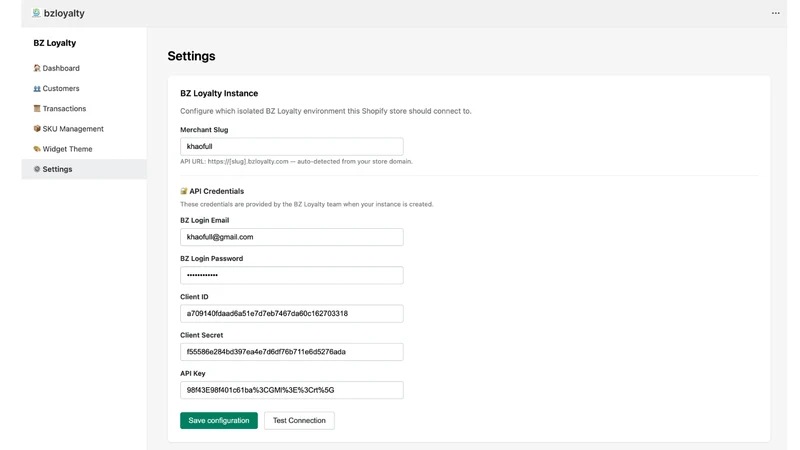Click into the Client Secret field
Image resolution: width=800 pixels, height=450 pixels.
point(292,352)
